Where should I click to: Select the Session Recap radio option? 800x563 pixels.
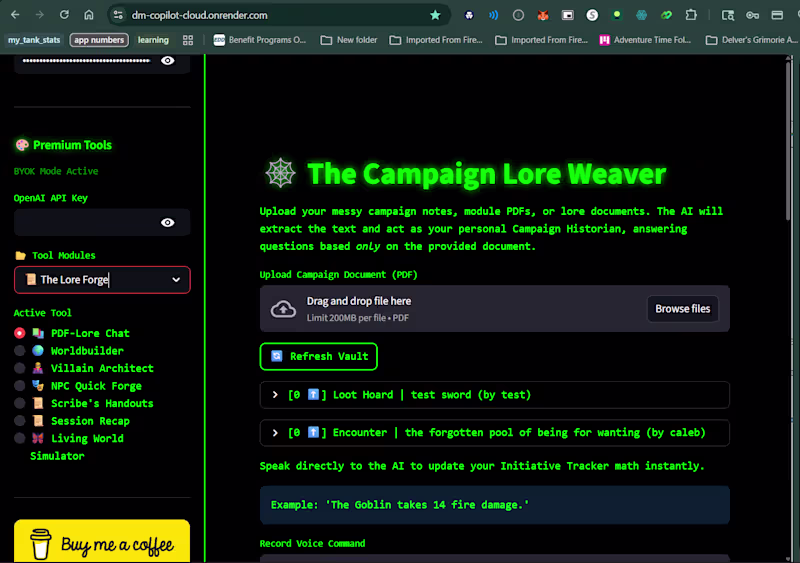[19, 421]
